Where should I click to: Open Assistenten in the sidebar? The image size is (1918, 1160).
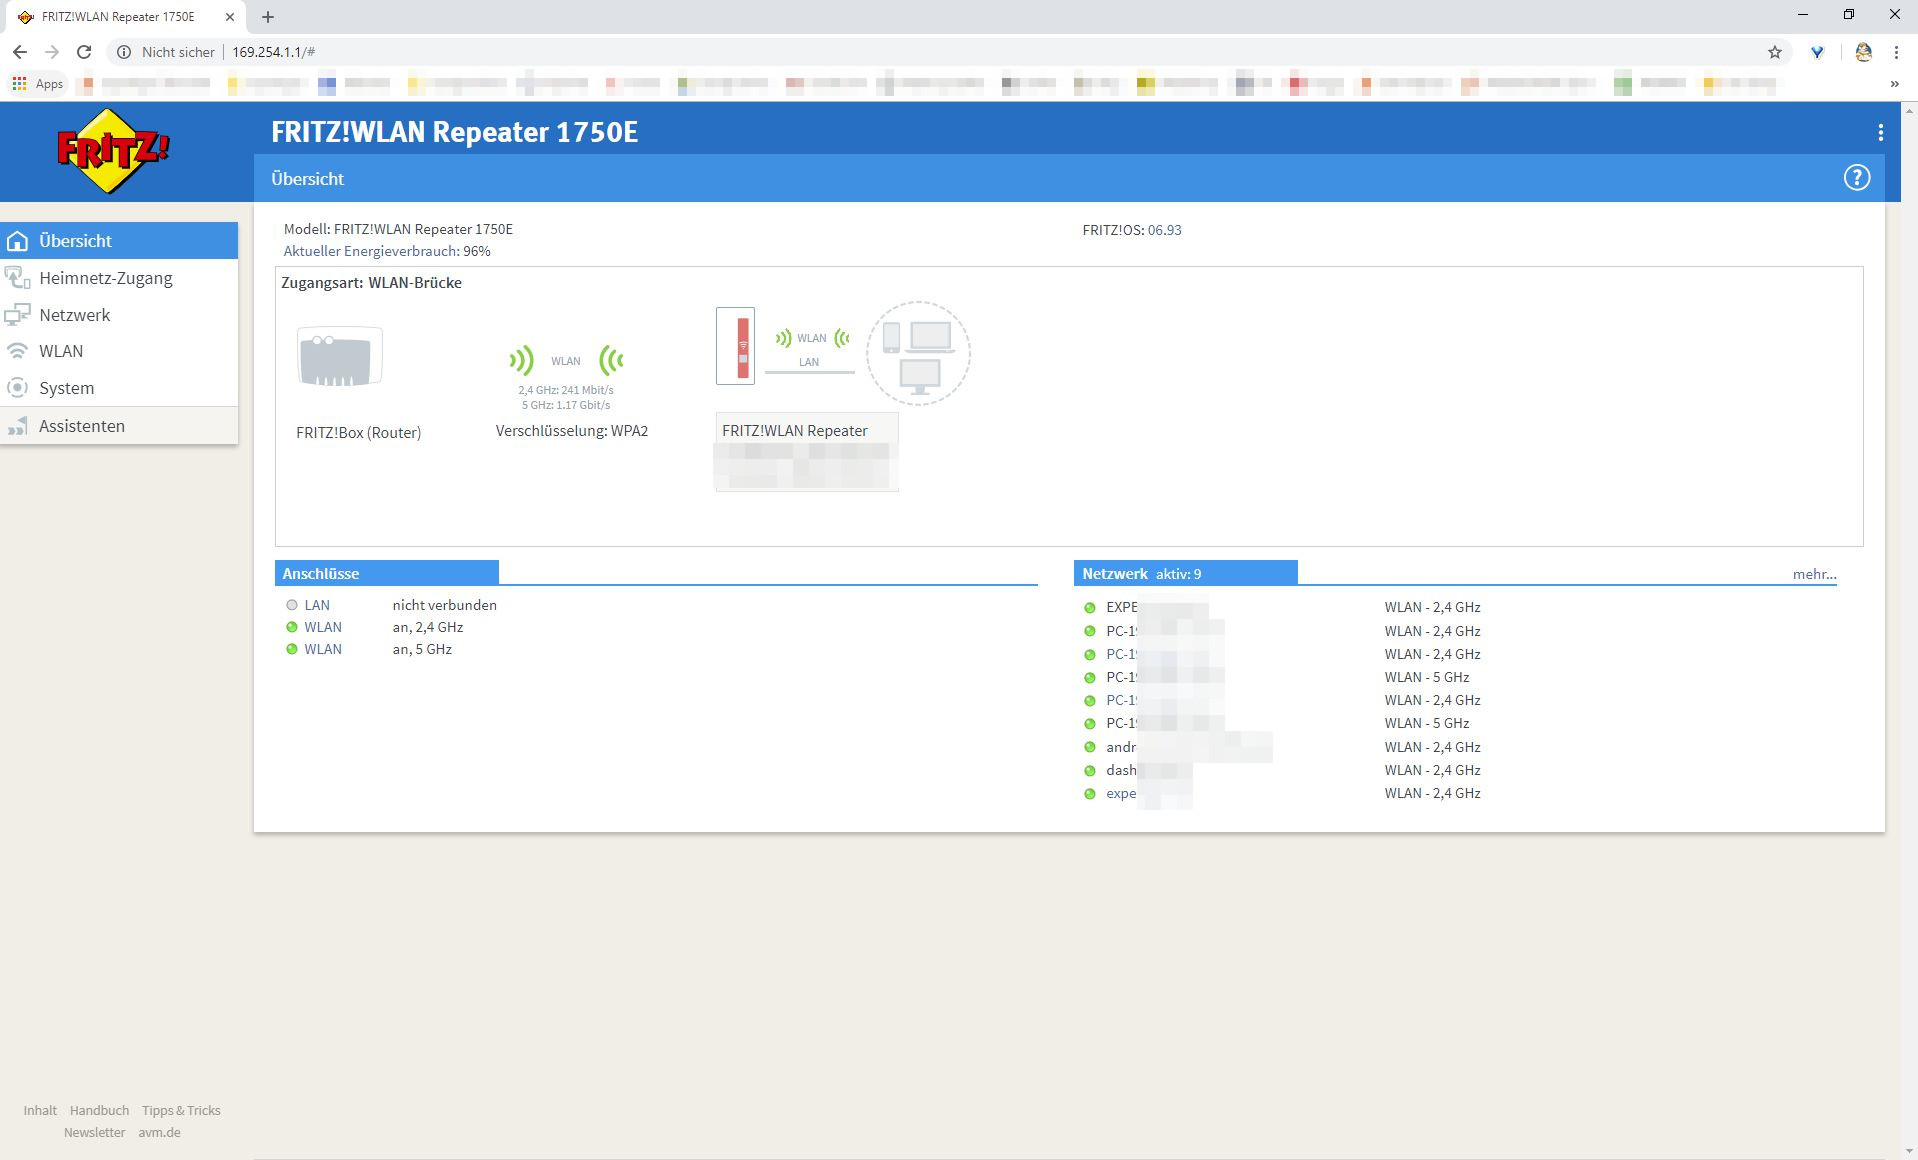tap(119, 426)
